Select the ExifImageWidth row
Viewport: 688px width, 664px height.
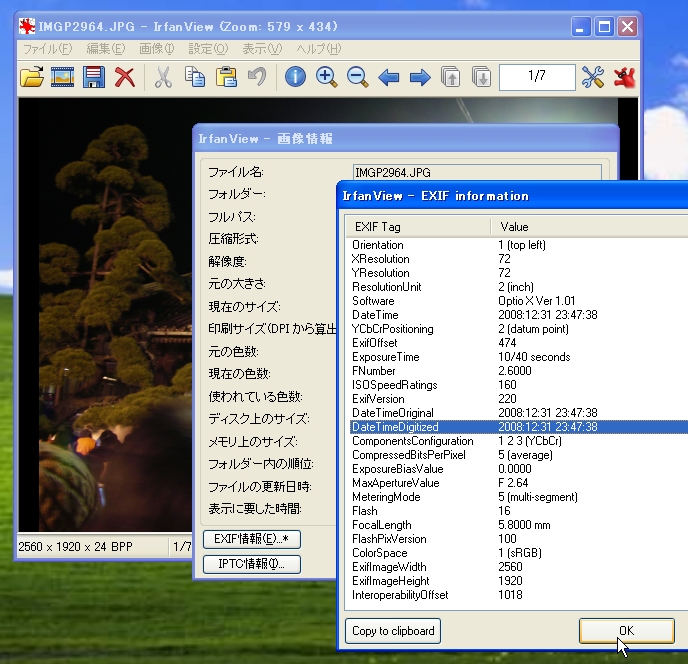pos(519,567)
